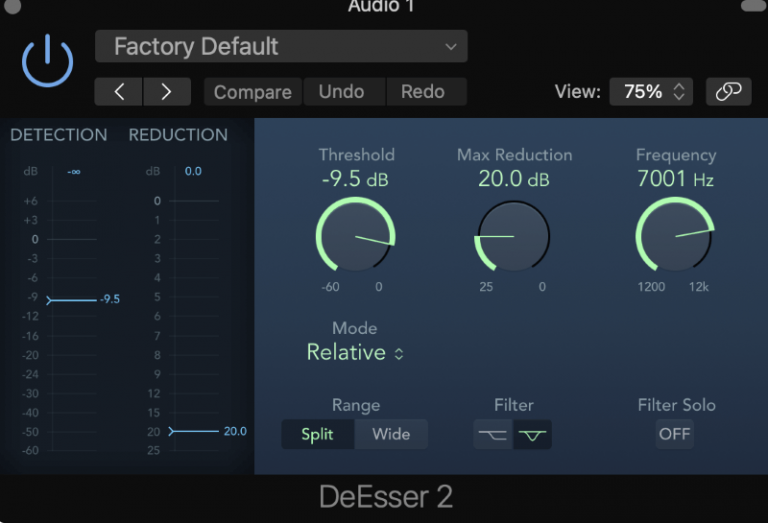
Task: Click the -60 label under Threshold knob
Action: pos(330,287)
